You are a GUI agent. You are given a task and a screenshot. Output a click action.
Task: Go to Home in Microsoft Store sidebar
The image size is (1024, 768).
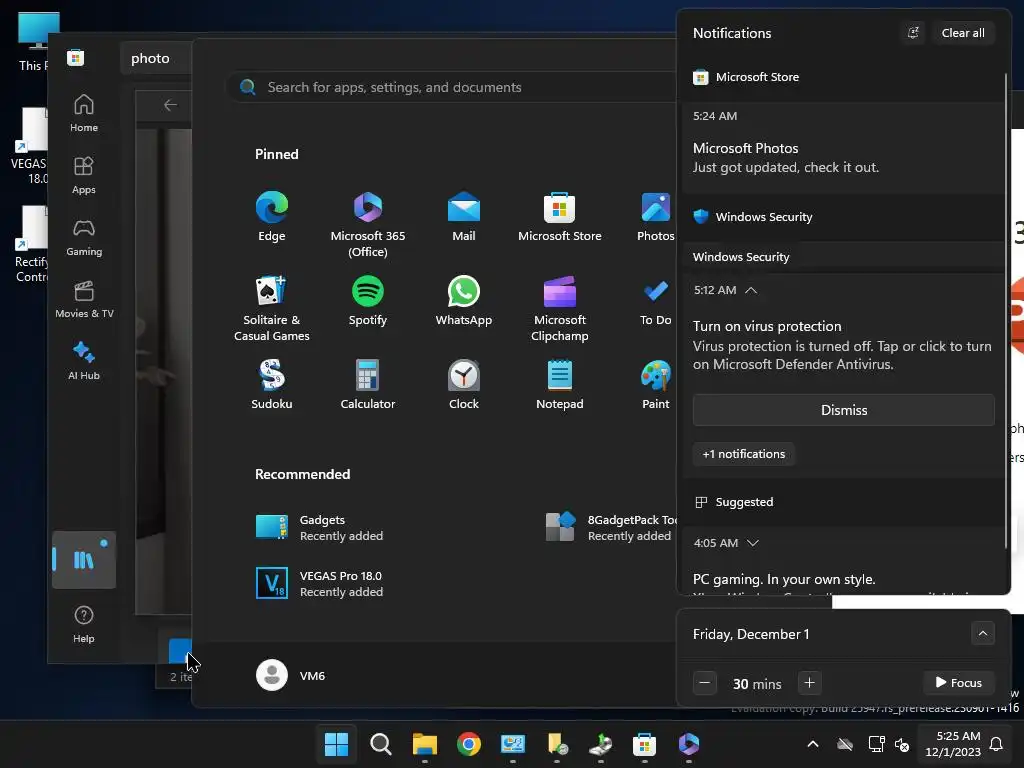coord(84,113)
